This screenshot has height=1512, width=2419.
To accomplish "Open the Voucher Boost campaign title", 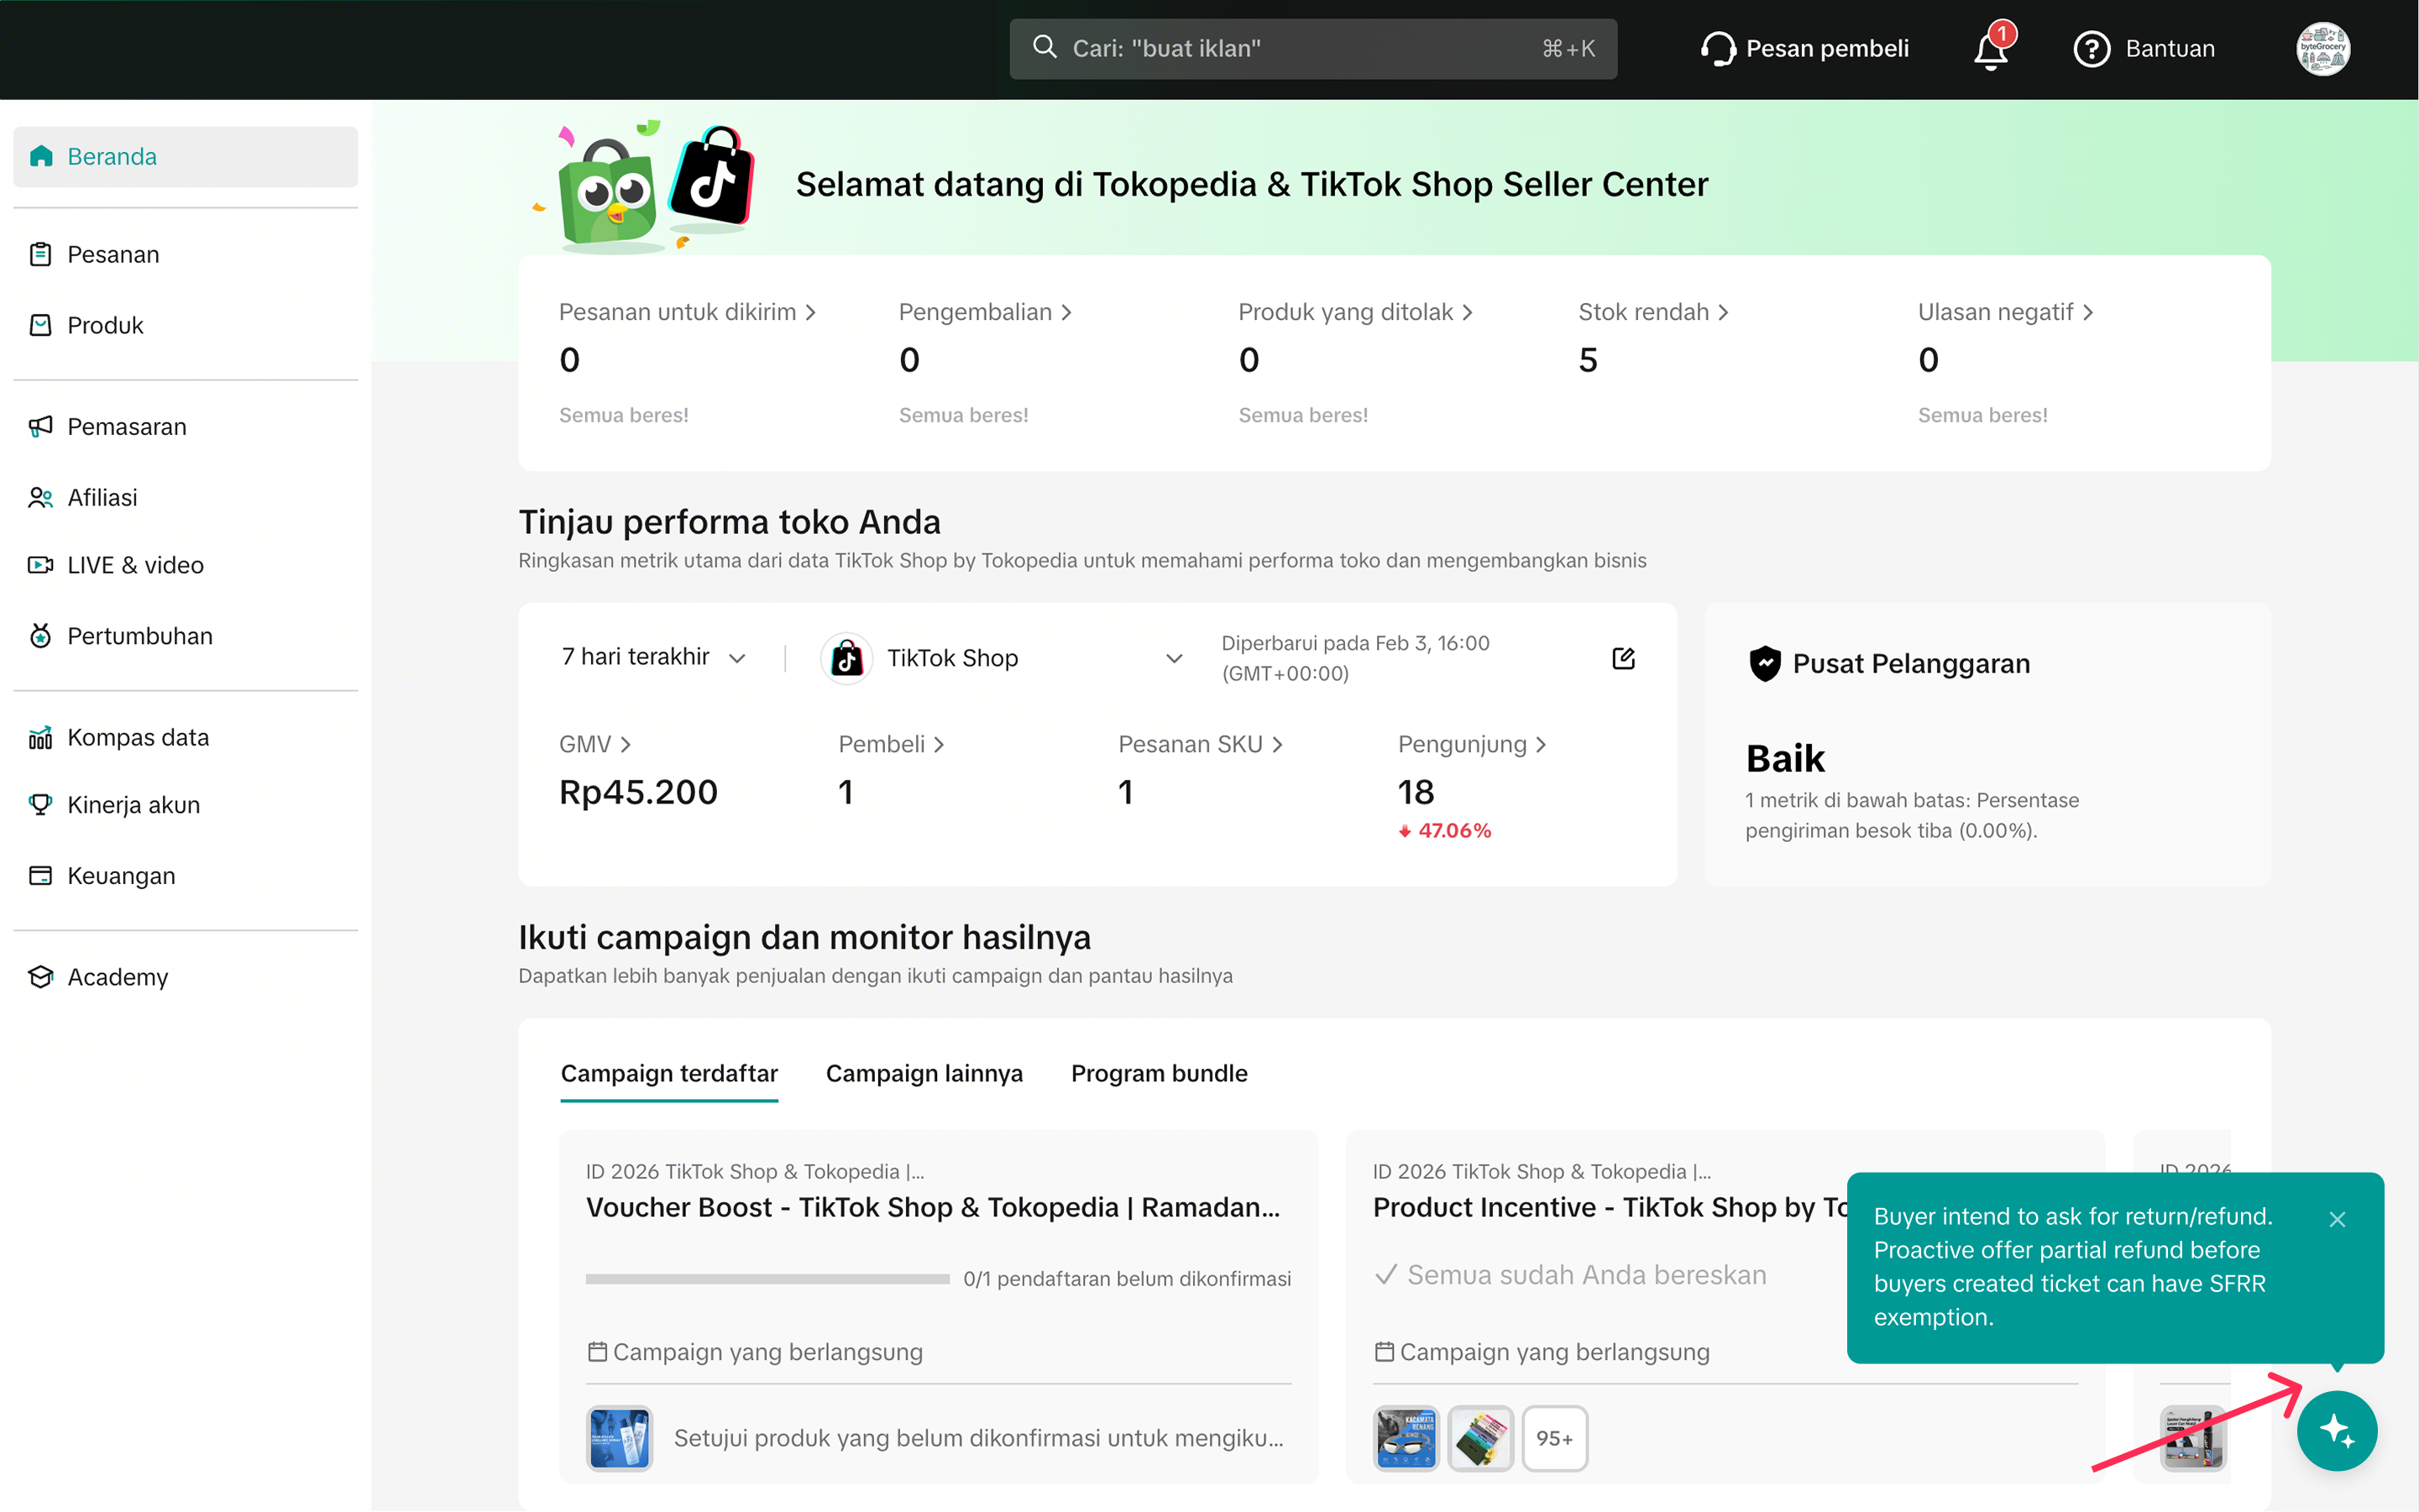I will point(933,1208).
